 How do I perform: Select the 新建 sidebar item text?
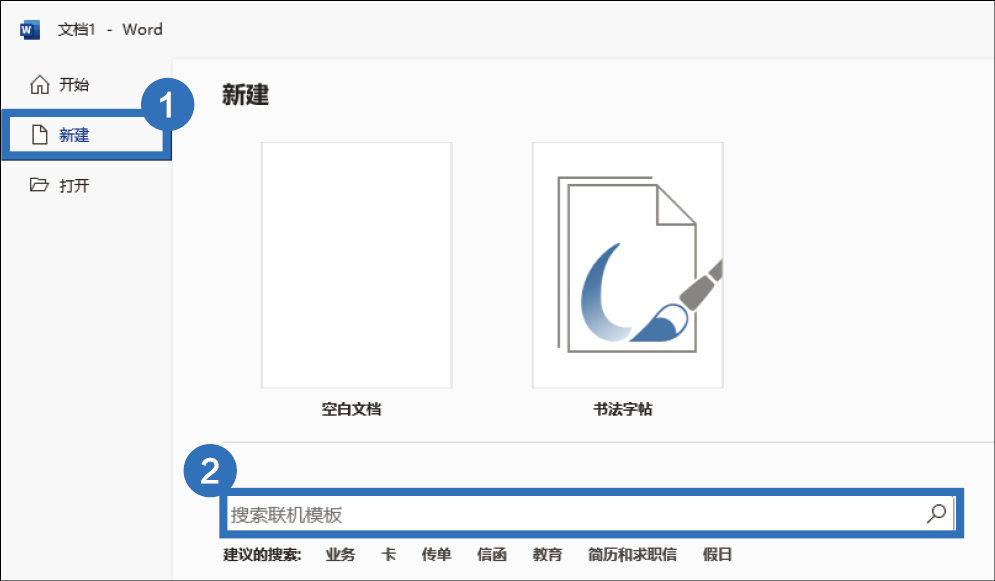[x=74, y=135]
